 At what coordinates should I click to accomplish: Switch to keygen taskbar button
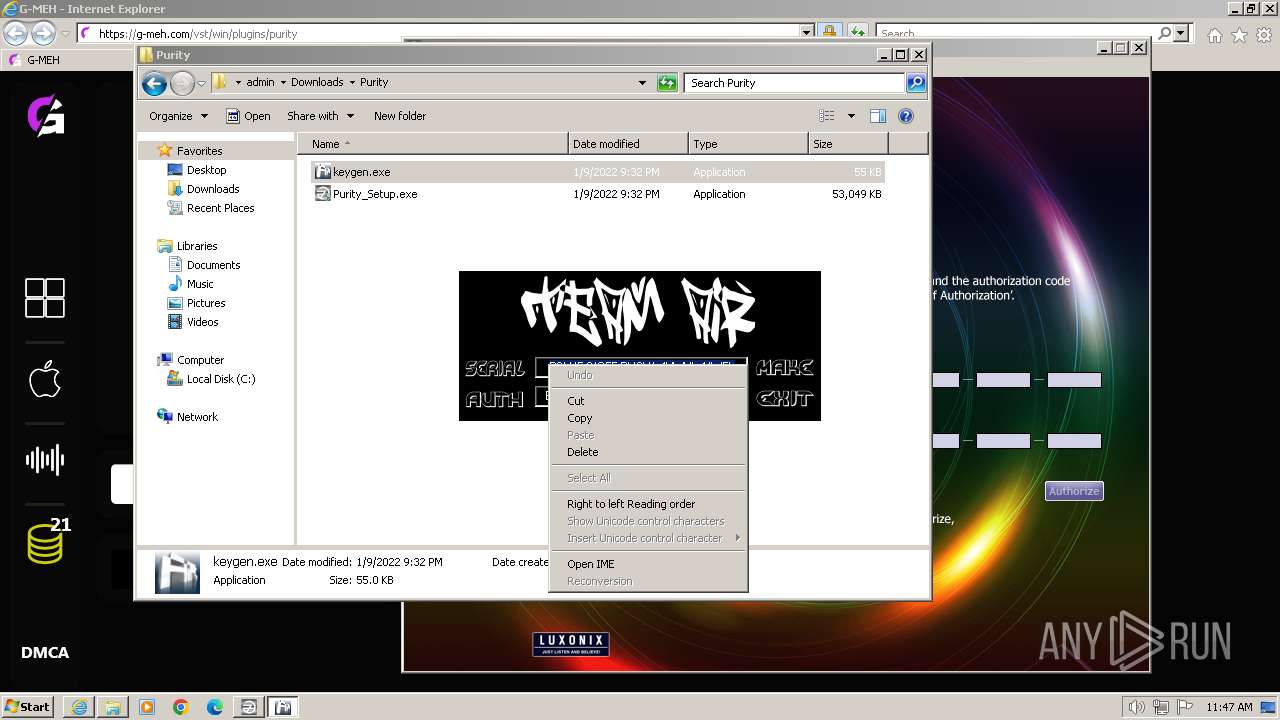point(283,707)
